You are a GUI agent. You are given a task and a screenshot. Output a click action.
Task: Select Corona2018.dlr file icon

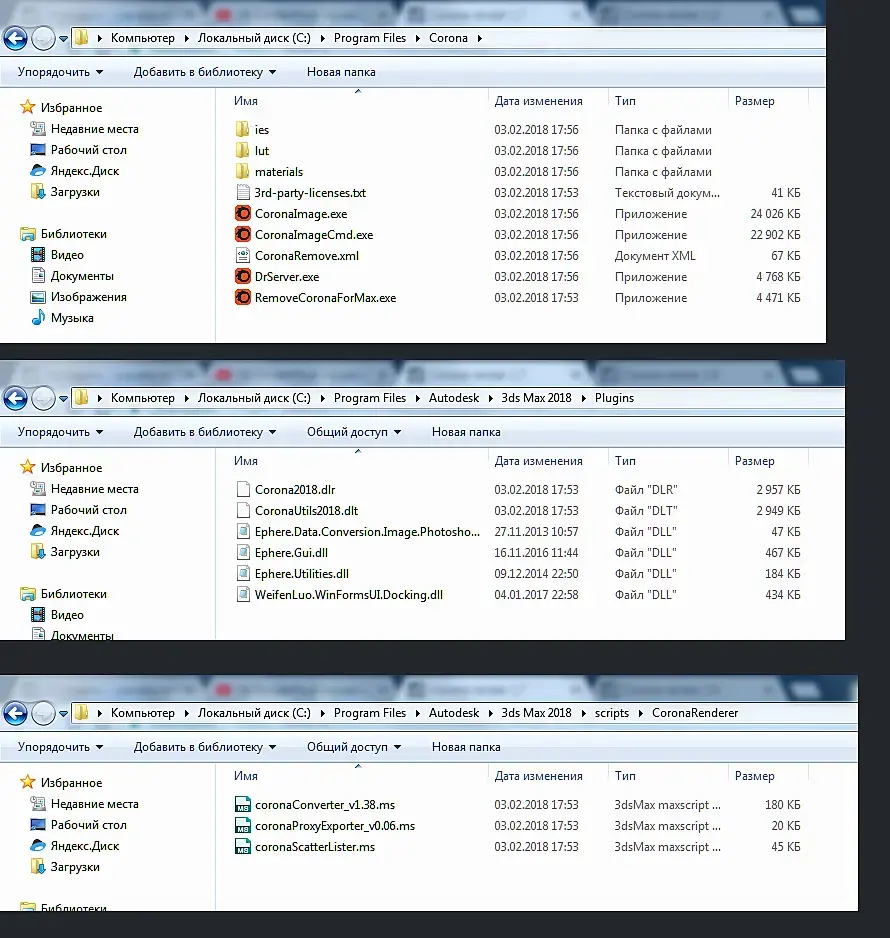242,489
